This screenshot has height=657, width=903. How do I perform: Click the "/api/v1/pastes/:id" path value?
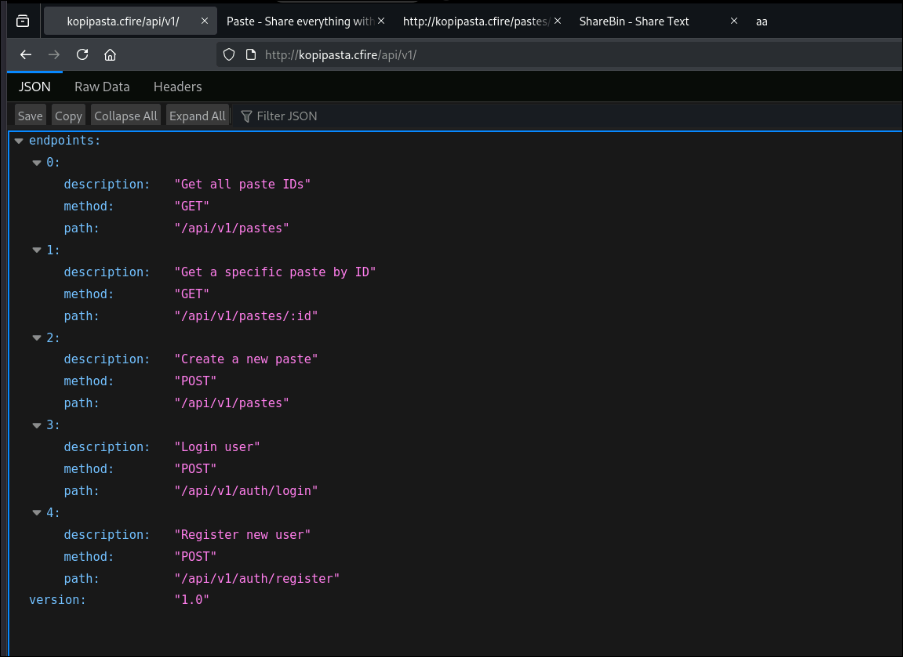pos(246,316)
